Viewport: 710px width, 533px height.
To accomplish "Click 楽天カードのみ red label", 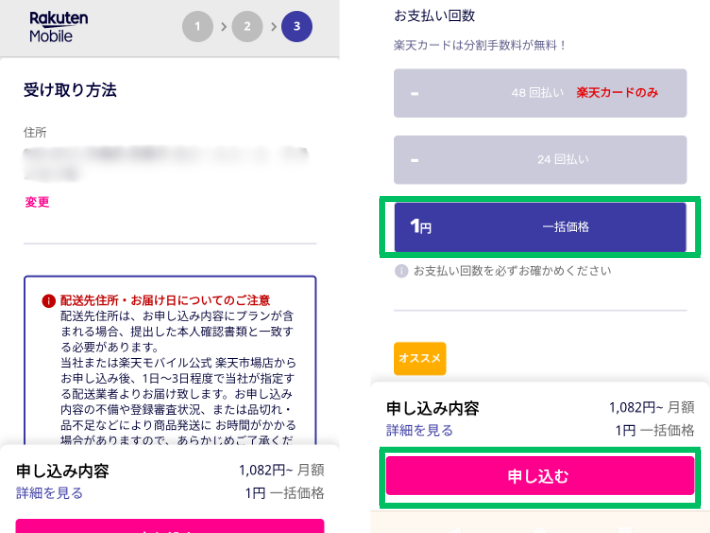I will (617, 93).
